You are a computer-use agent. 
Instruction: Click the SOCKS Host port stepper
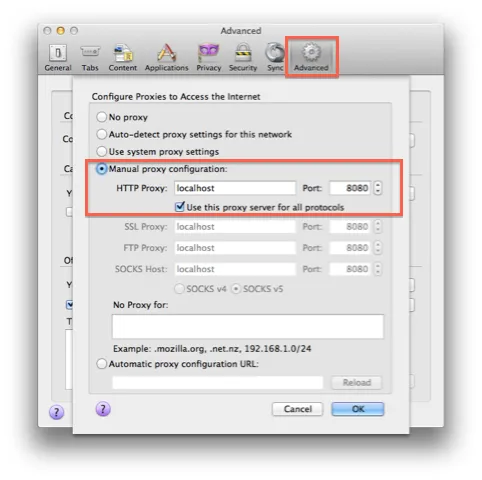coord(378,269)
